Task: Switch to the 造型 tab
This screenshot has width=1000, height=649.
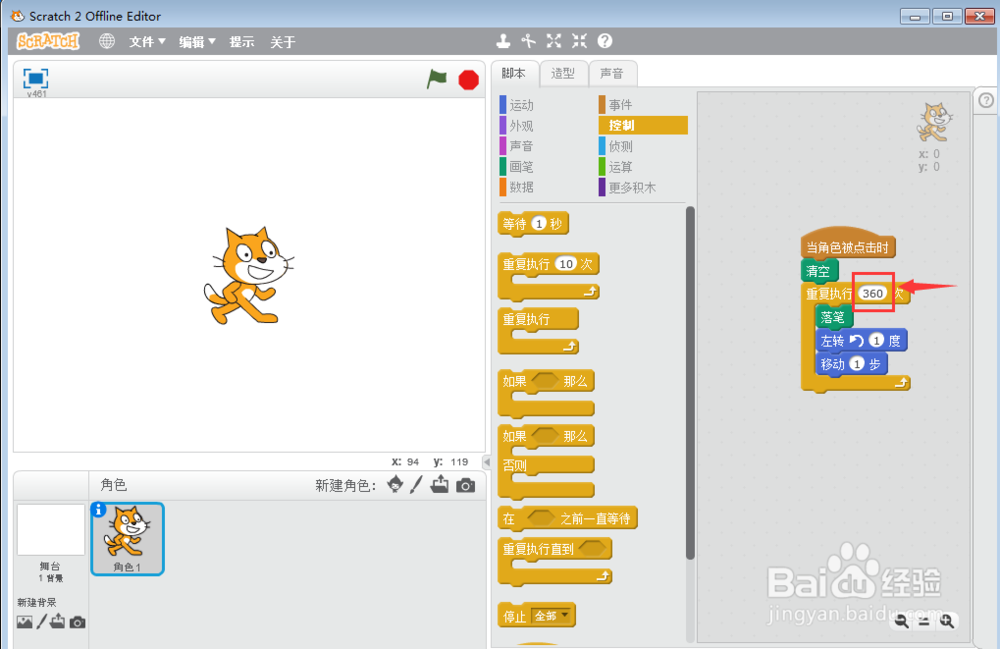Action: point(563,74)
